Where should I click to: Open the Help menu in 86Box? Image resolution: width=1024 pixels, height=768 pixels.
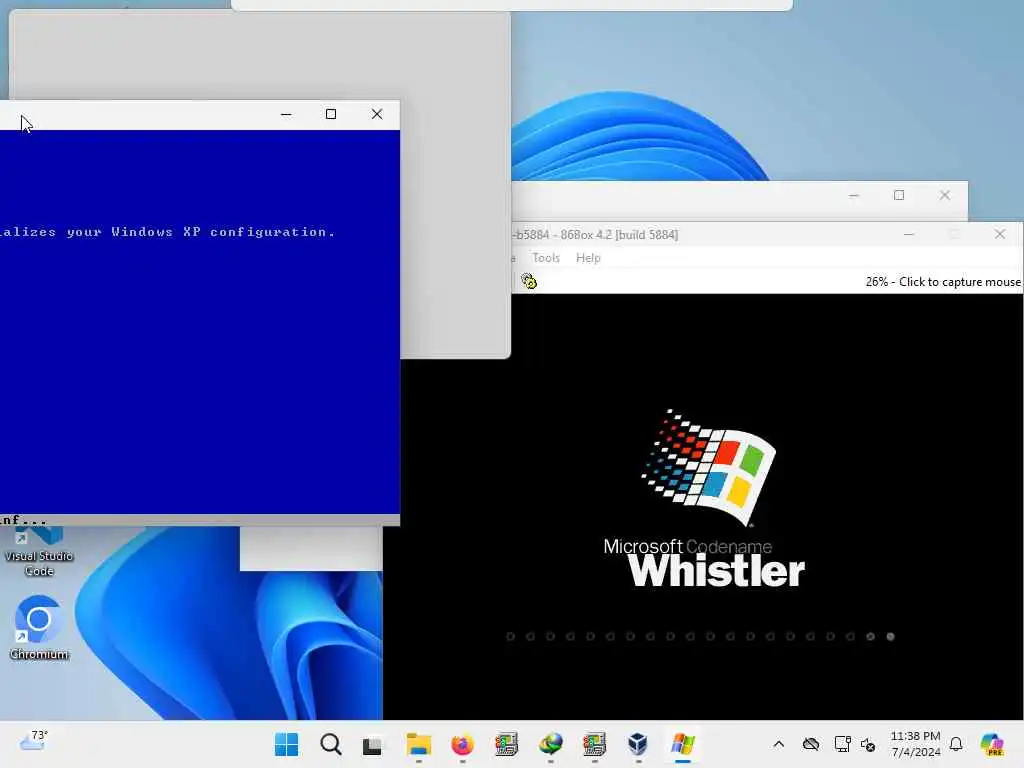[x=588, y=258]
